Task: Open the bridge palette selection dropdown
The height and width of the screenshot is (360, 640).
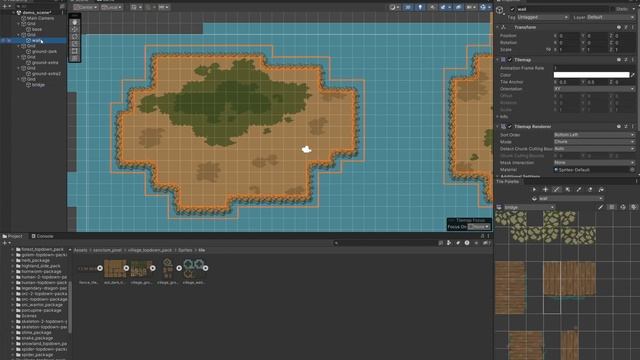Action: [x=529, y=207]
